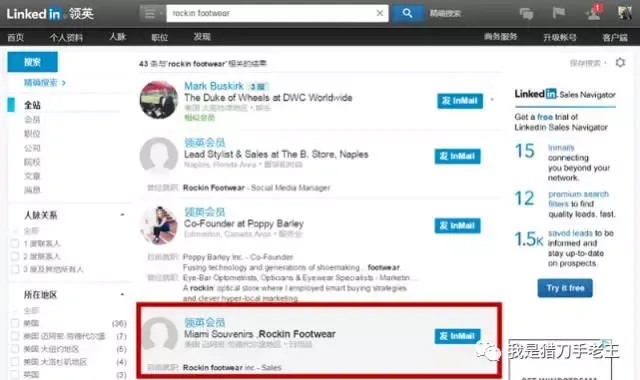Open the save-search dropdown next to the gear

[588, 63]
